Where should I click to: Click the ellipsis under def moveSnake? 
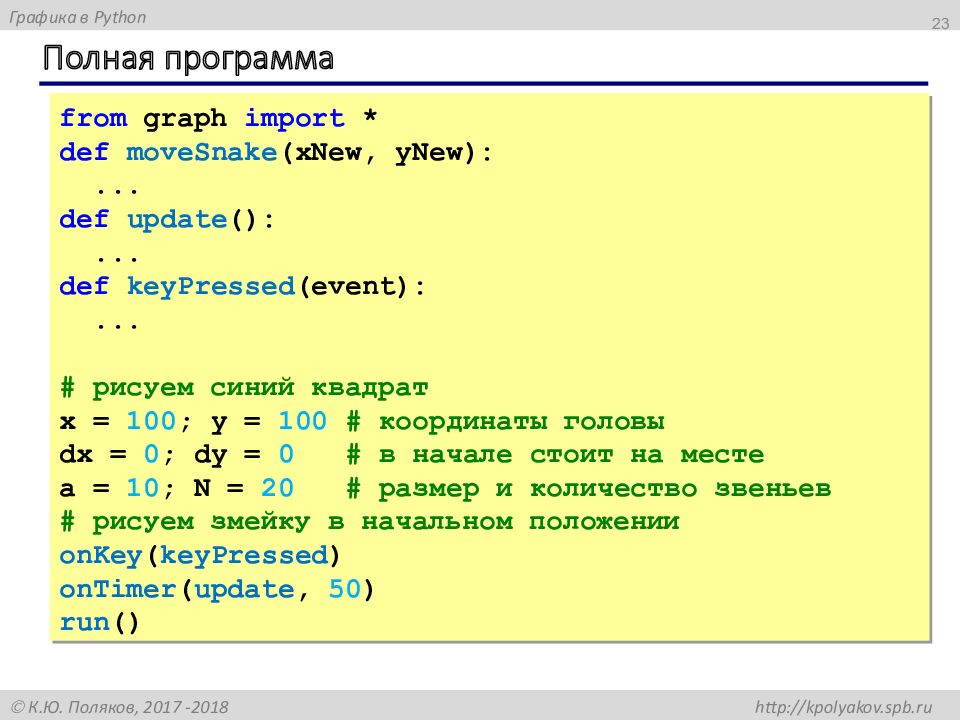tap(117, 191)
